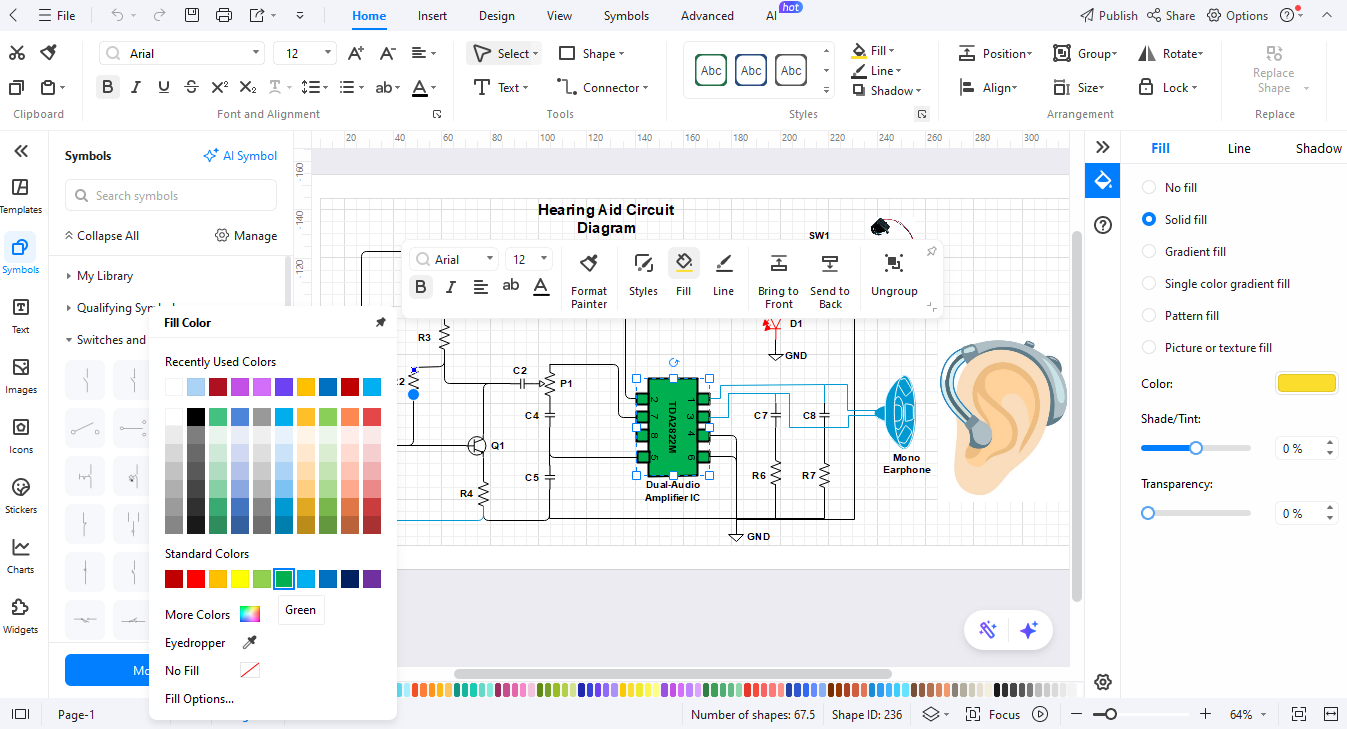Open the Text sidebar panel

[x=21, y=315]
